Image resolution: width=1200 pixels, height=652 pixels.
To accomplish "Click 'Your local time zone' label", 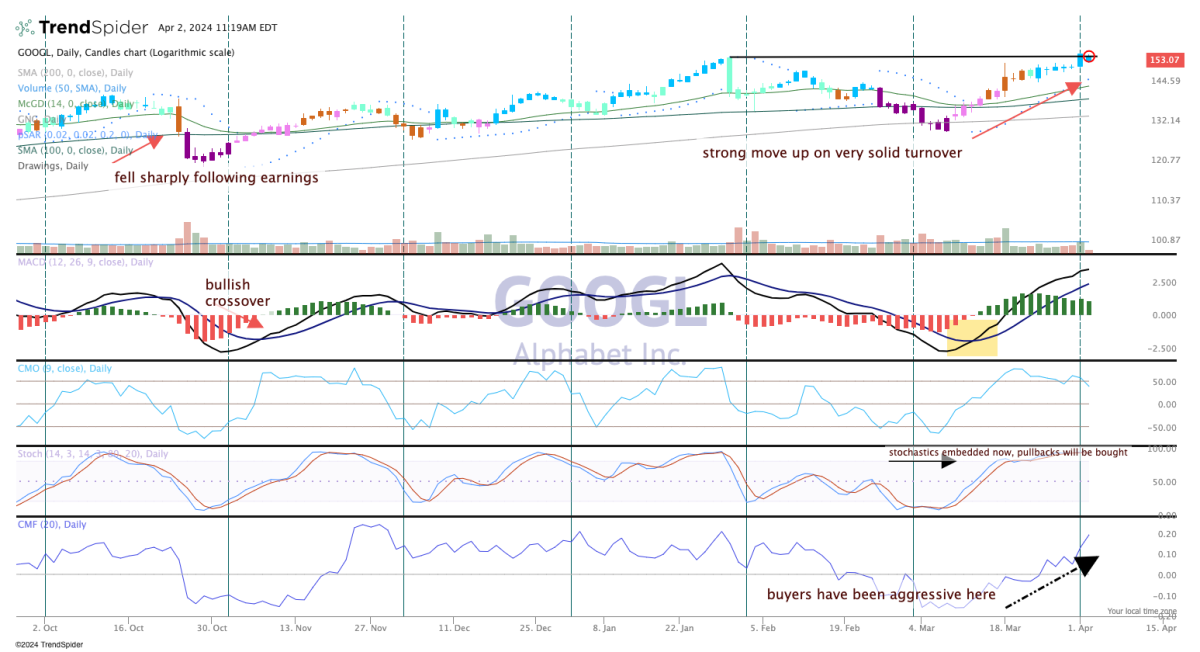I will point(1141,611).
